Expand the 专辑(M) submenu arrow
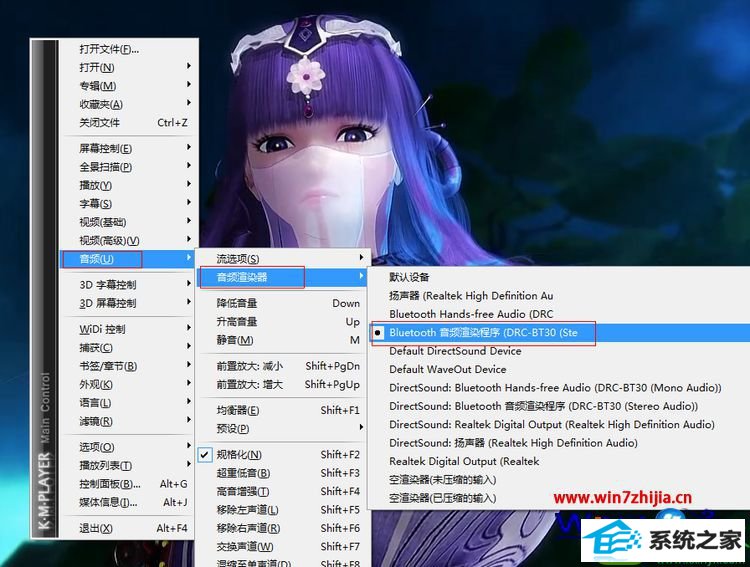This screenshot has height=567, width=750. [189, 85]
